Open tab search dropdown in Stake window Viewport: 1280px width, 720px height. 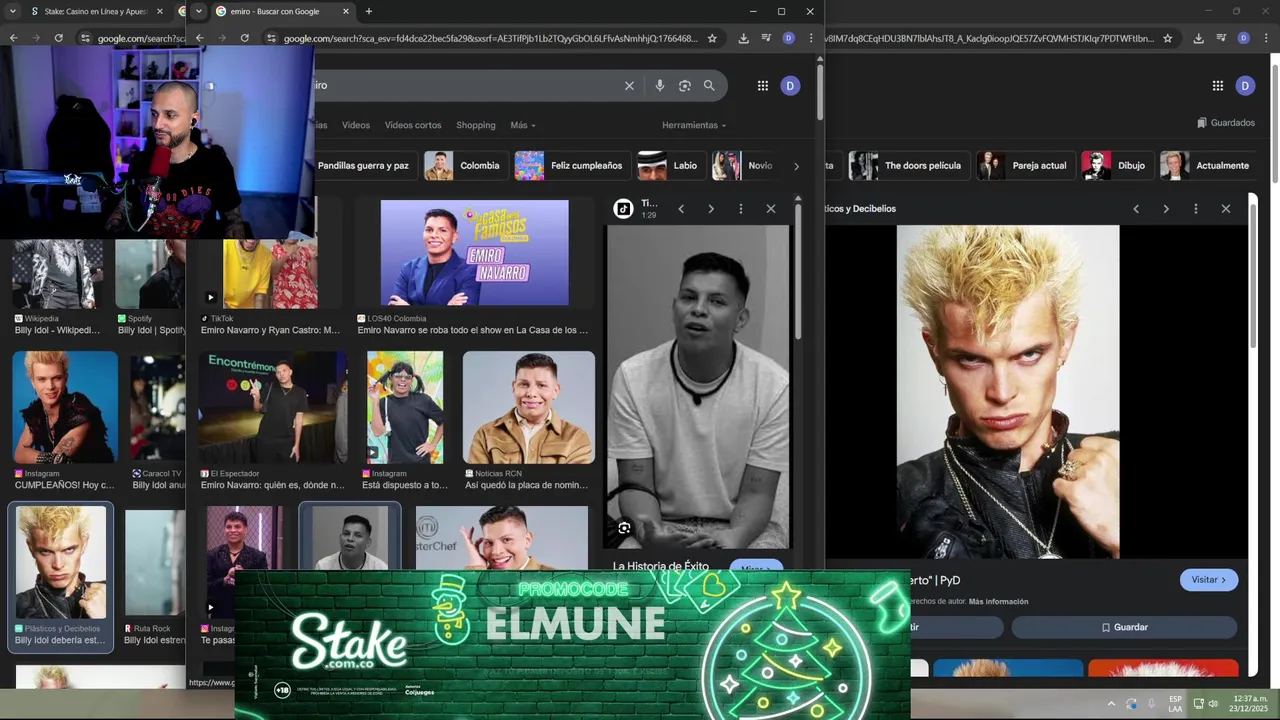tap(12, 11)
